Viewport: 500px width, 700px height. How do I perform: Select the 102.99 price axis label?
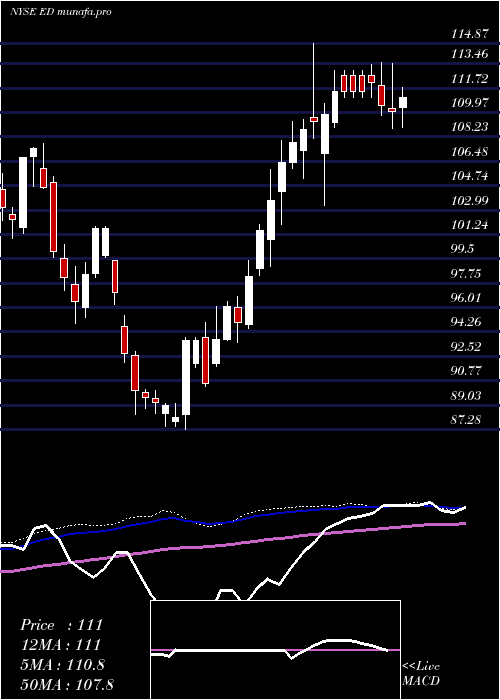tap(468, 200)
